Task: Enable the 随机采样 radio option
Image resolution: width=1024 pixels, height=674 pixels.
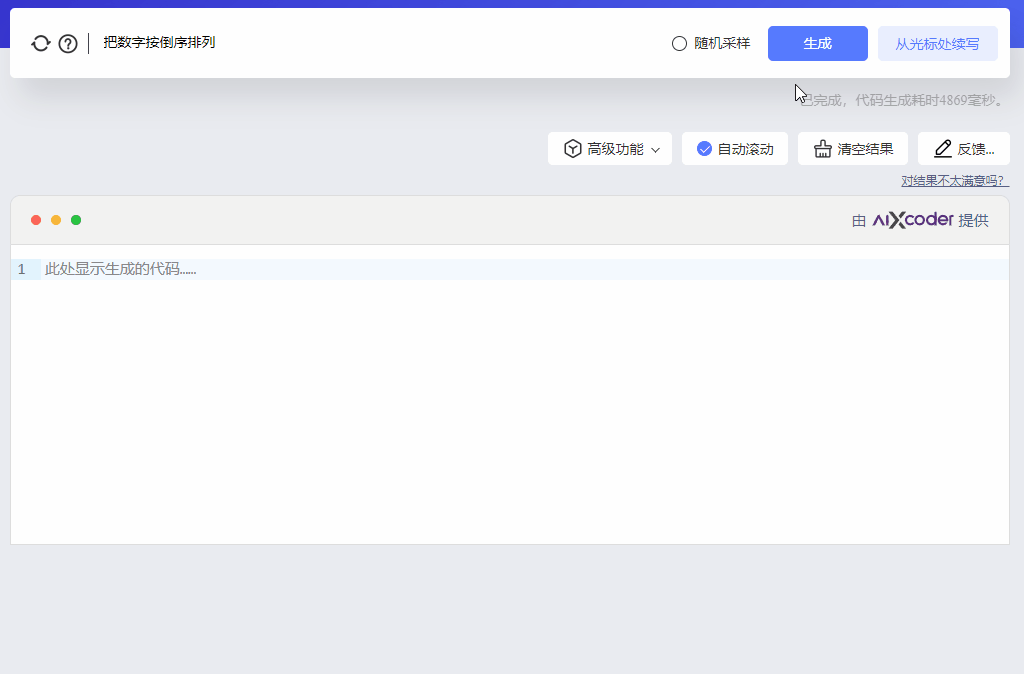Action: (680, 44)
